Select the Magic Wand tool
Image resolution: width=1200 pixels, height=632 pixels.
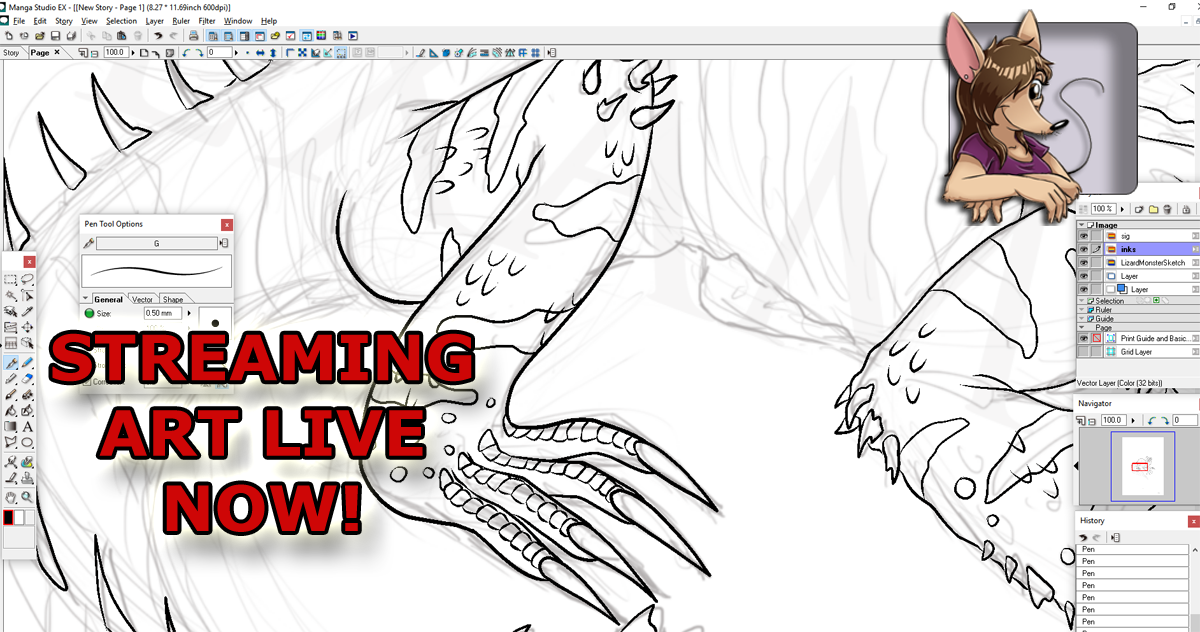tap(10, 295)
